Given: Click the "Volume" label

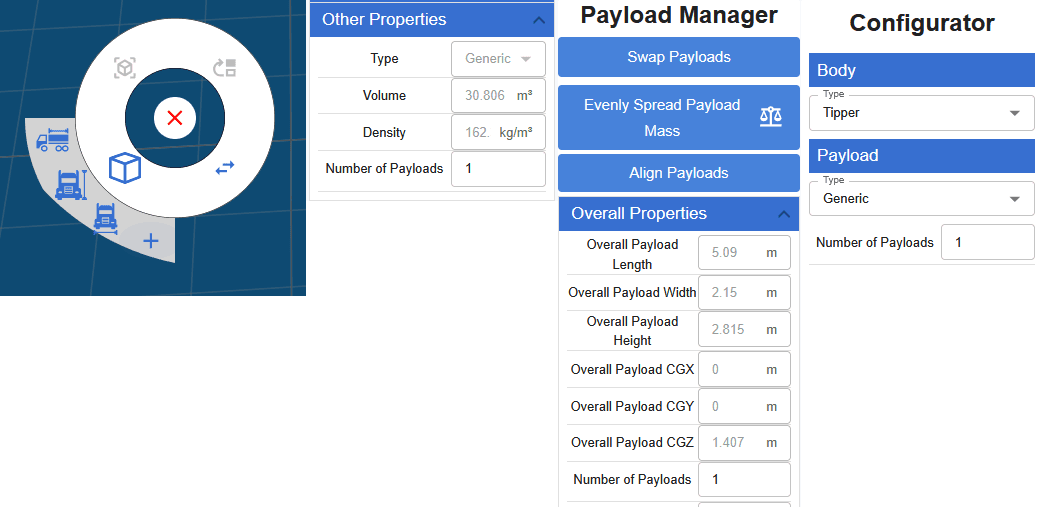Looking at the screenshot, I should coord(384,95).
